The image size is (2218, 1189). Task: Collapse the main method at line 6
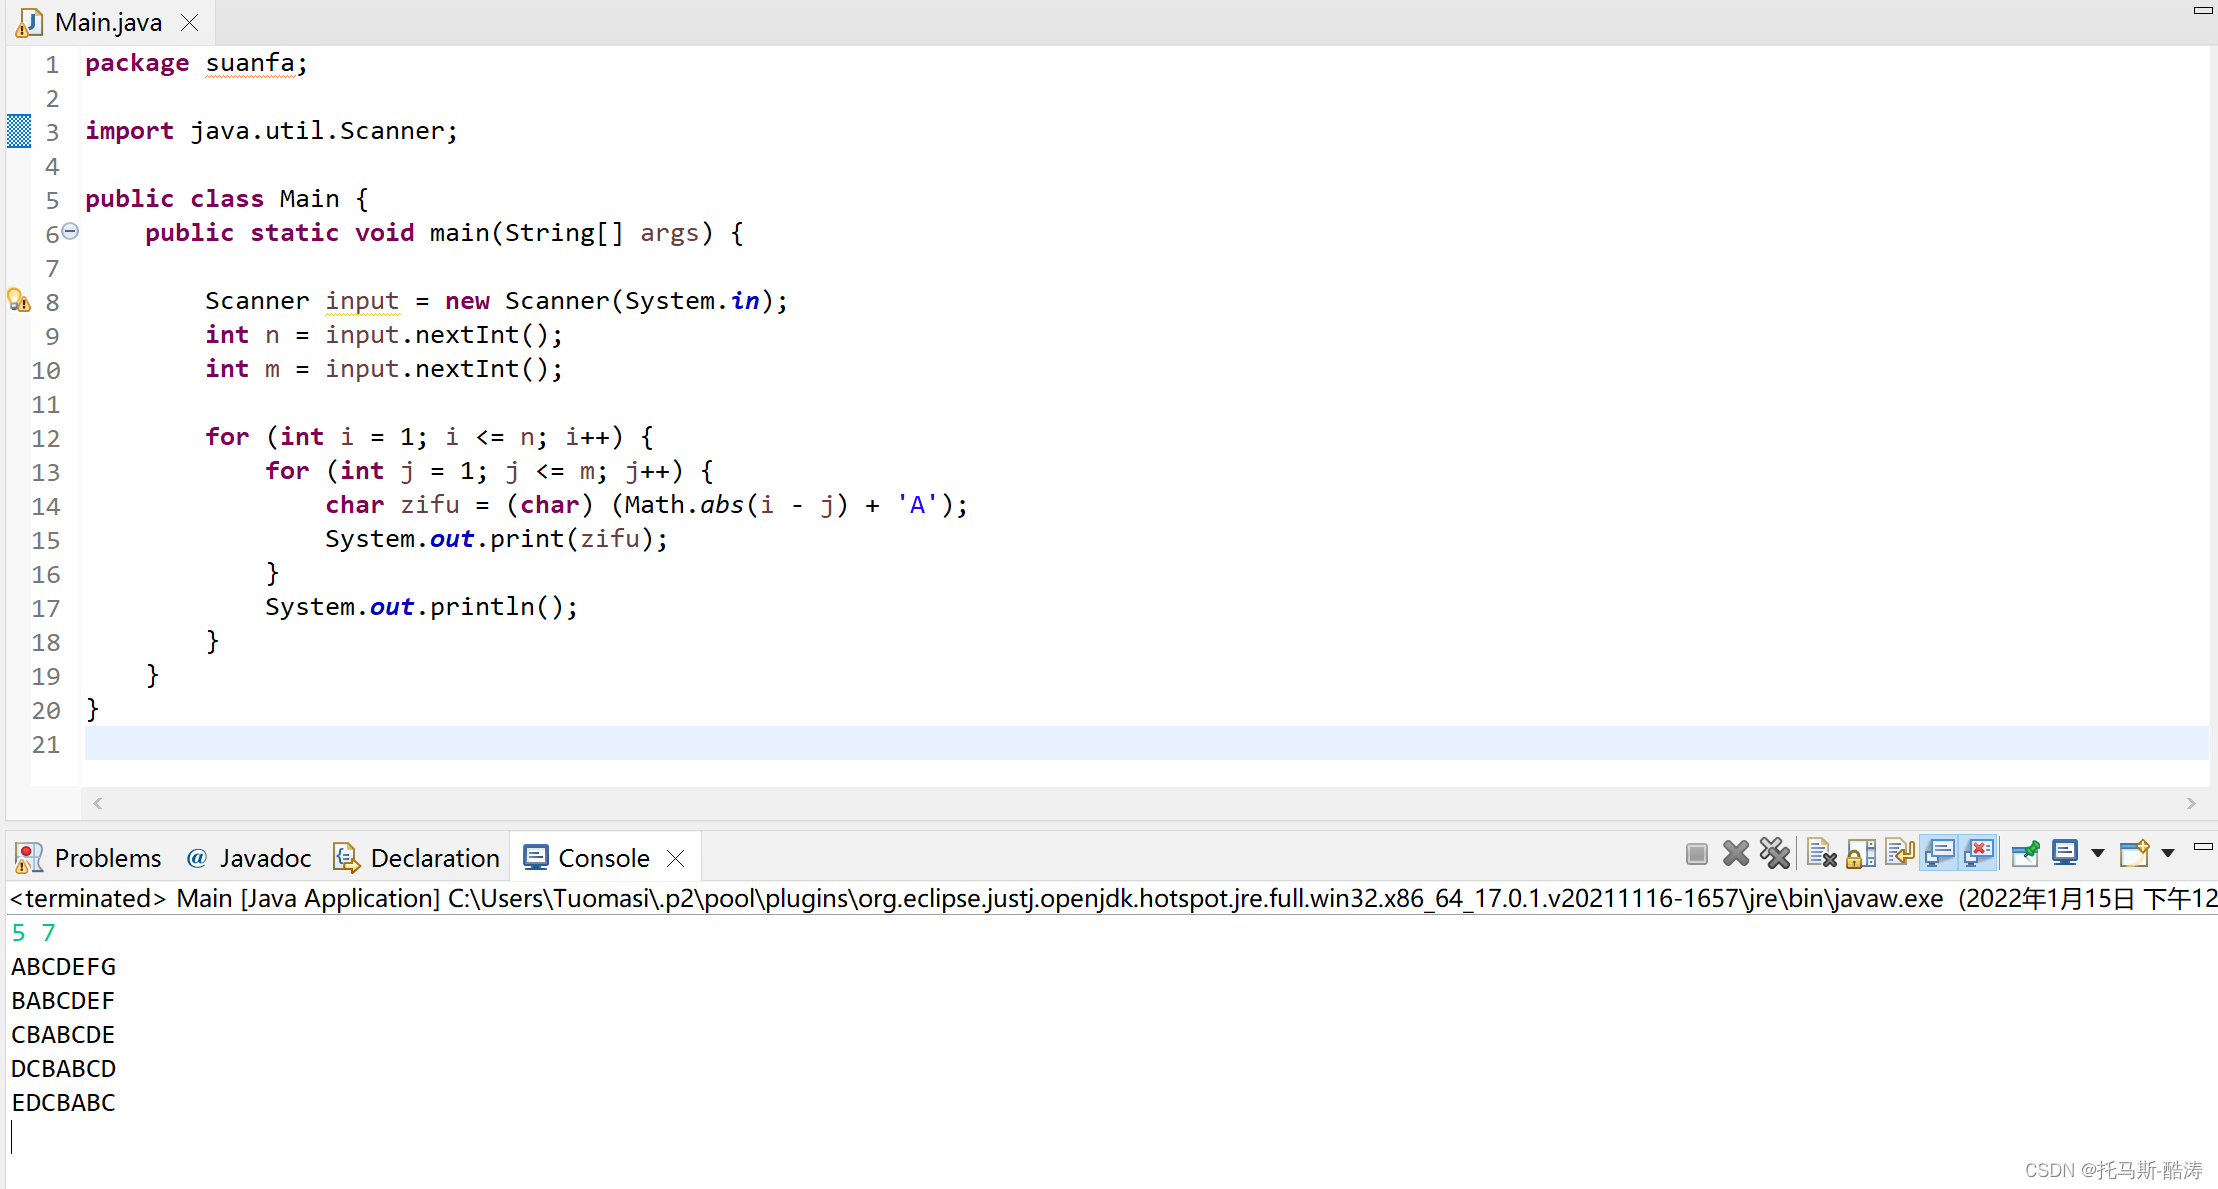click(70, 231)
